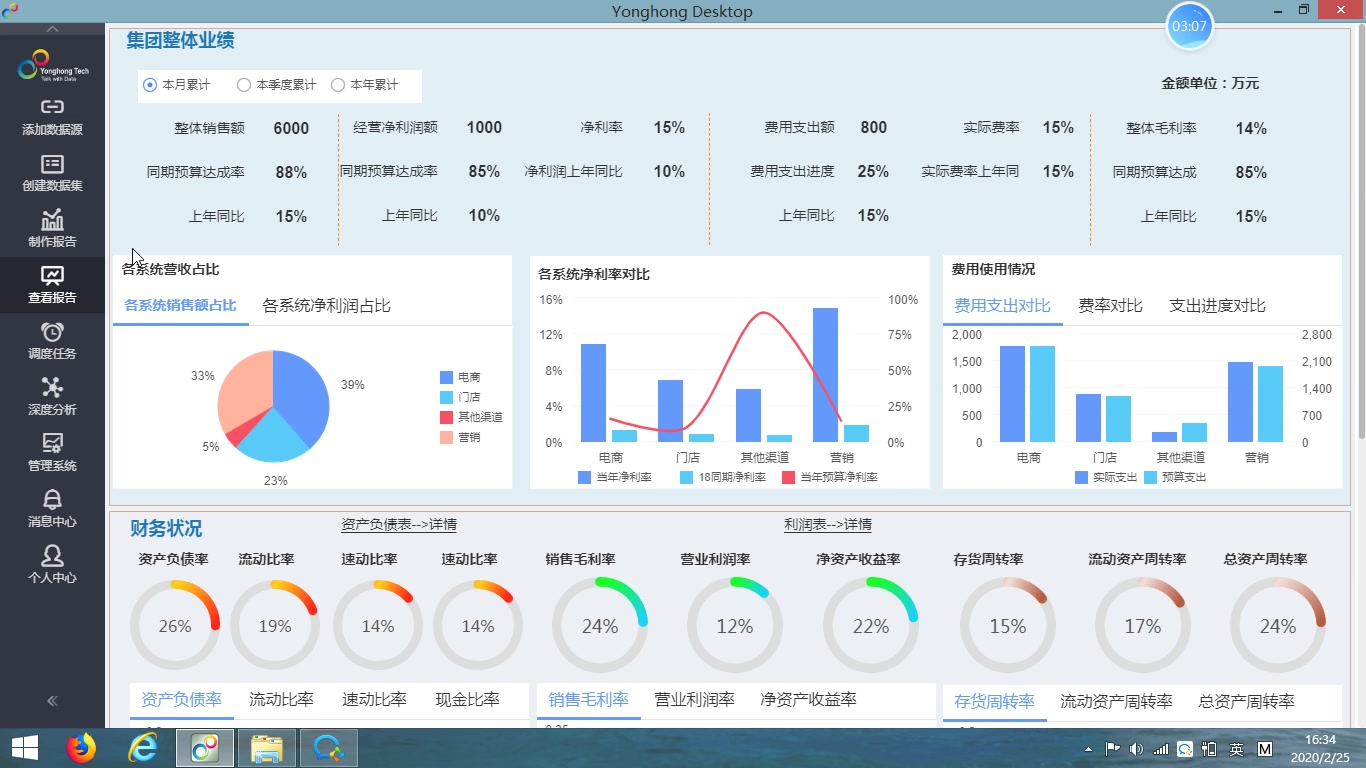Screen dimensions: 1366x768
Task: Open the bottom 总资产周转率 tab
Action: tap(1246, 701)
